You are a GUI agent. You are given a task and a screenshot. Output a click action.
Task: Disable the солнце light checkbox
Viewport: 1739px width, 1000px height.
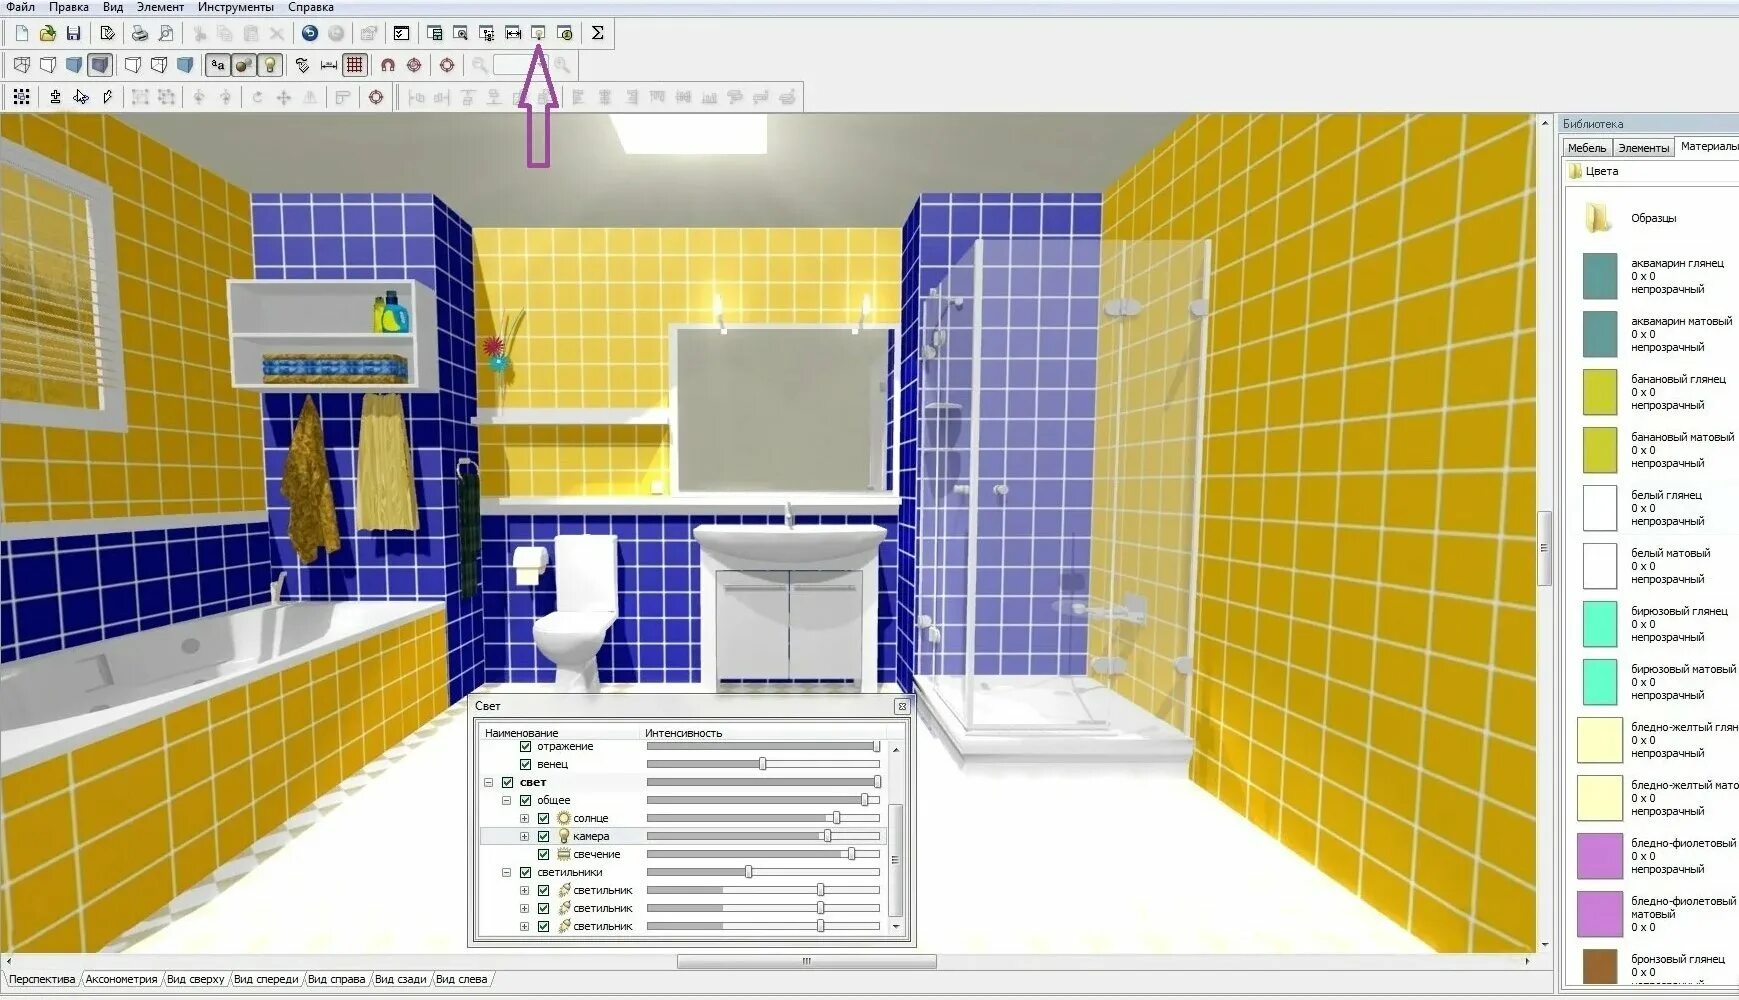[543, 818]
